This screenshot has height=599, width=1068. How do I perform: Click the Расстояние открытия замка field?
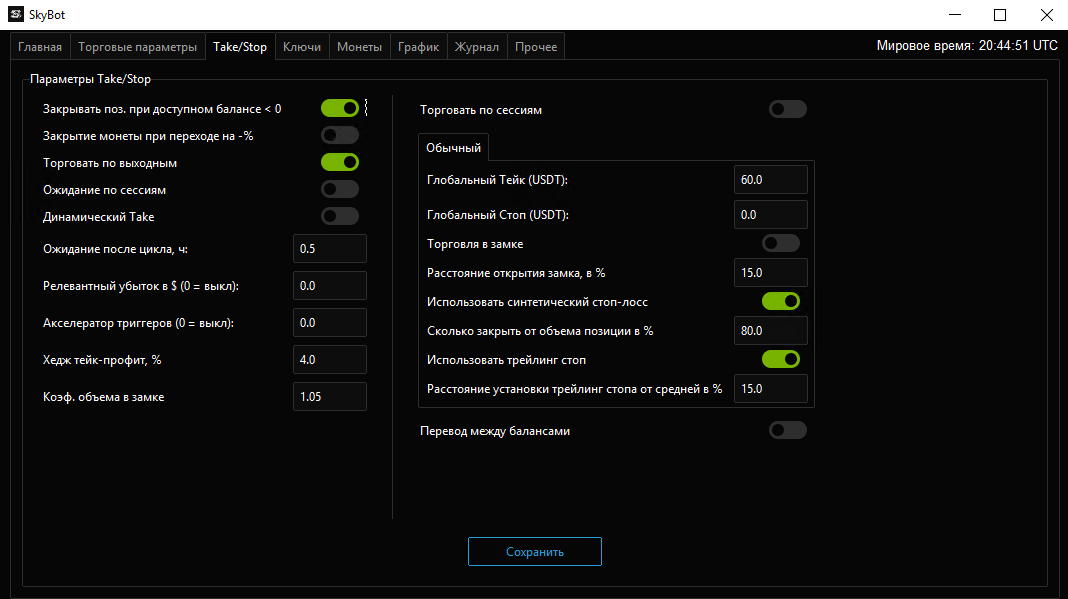coord(771,273)
